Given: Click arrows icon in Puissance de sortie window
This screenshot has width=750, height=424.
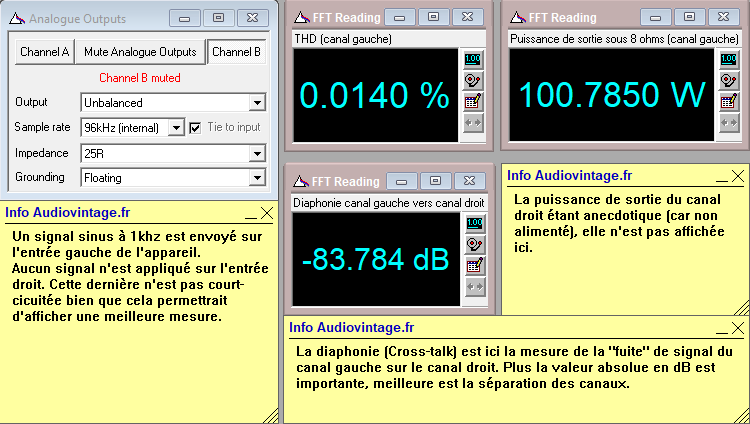Looking at the screenshot, I should pos(728,123).
